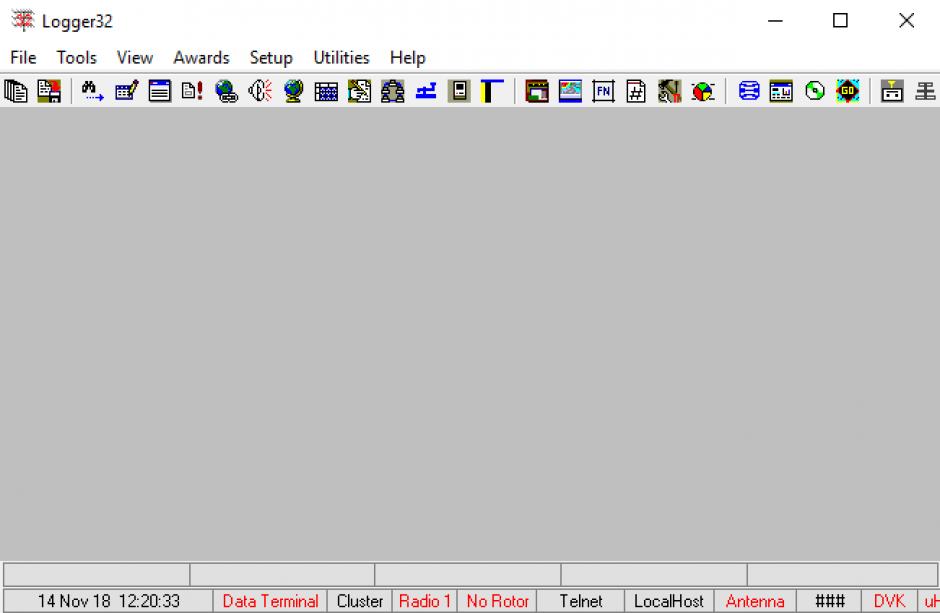Click the binoculars search icon
Screen dimensions: 940x613
pos(93,91)
